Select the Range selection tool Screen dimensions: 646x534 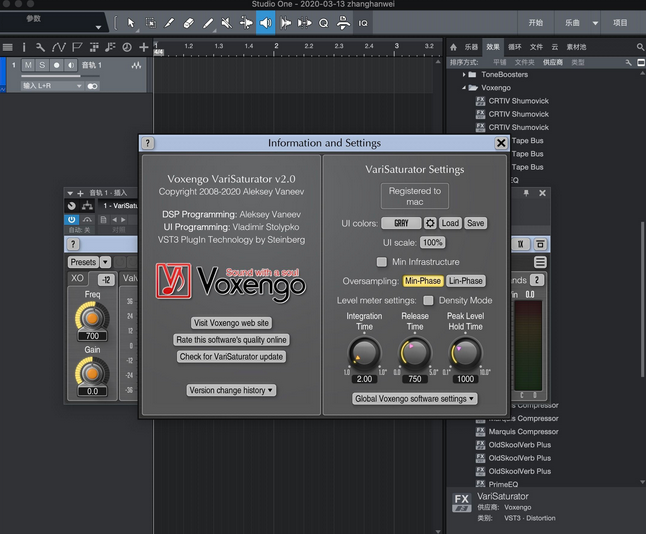click(x=151, y=23)
